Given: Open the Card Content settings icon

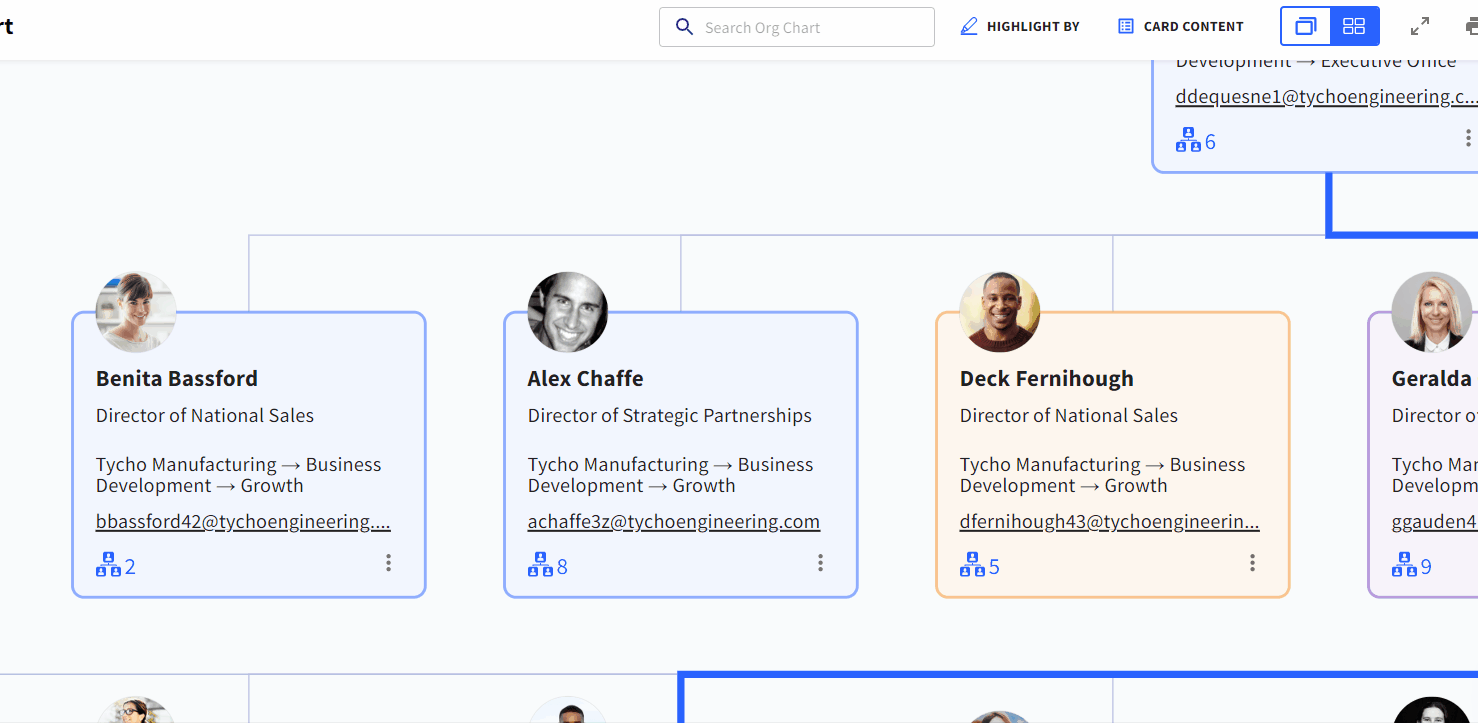Looking at the screenshot, I should [x=1124, y=25].
